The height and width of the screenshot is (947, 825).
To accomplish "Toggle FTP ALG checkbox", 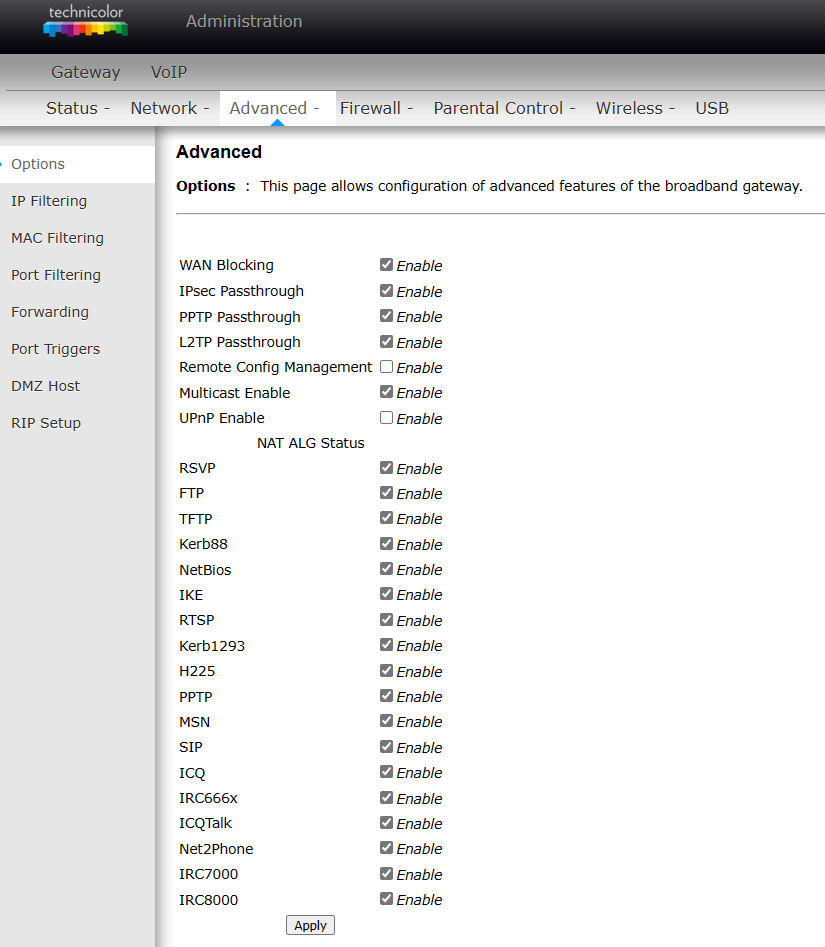I will click(387, 493).
